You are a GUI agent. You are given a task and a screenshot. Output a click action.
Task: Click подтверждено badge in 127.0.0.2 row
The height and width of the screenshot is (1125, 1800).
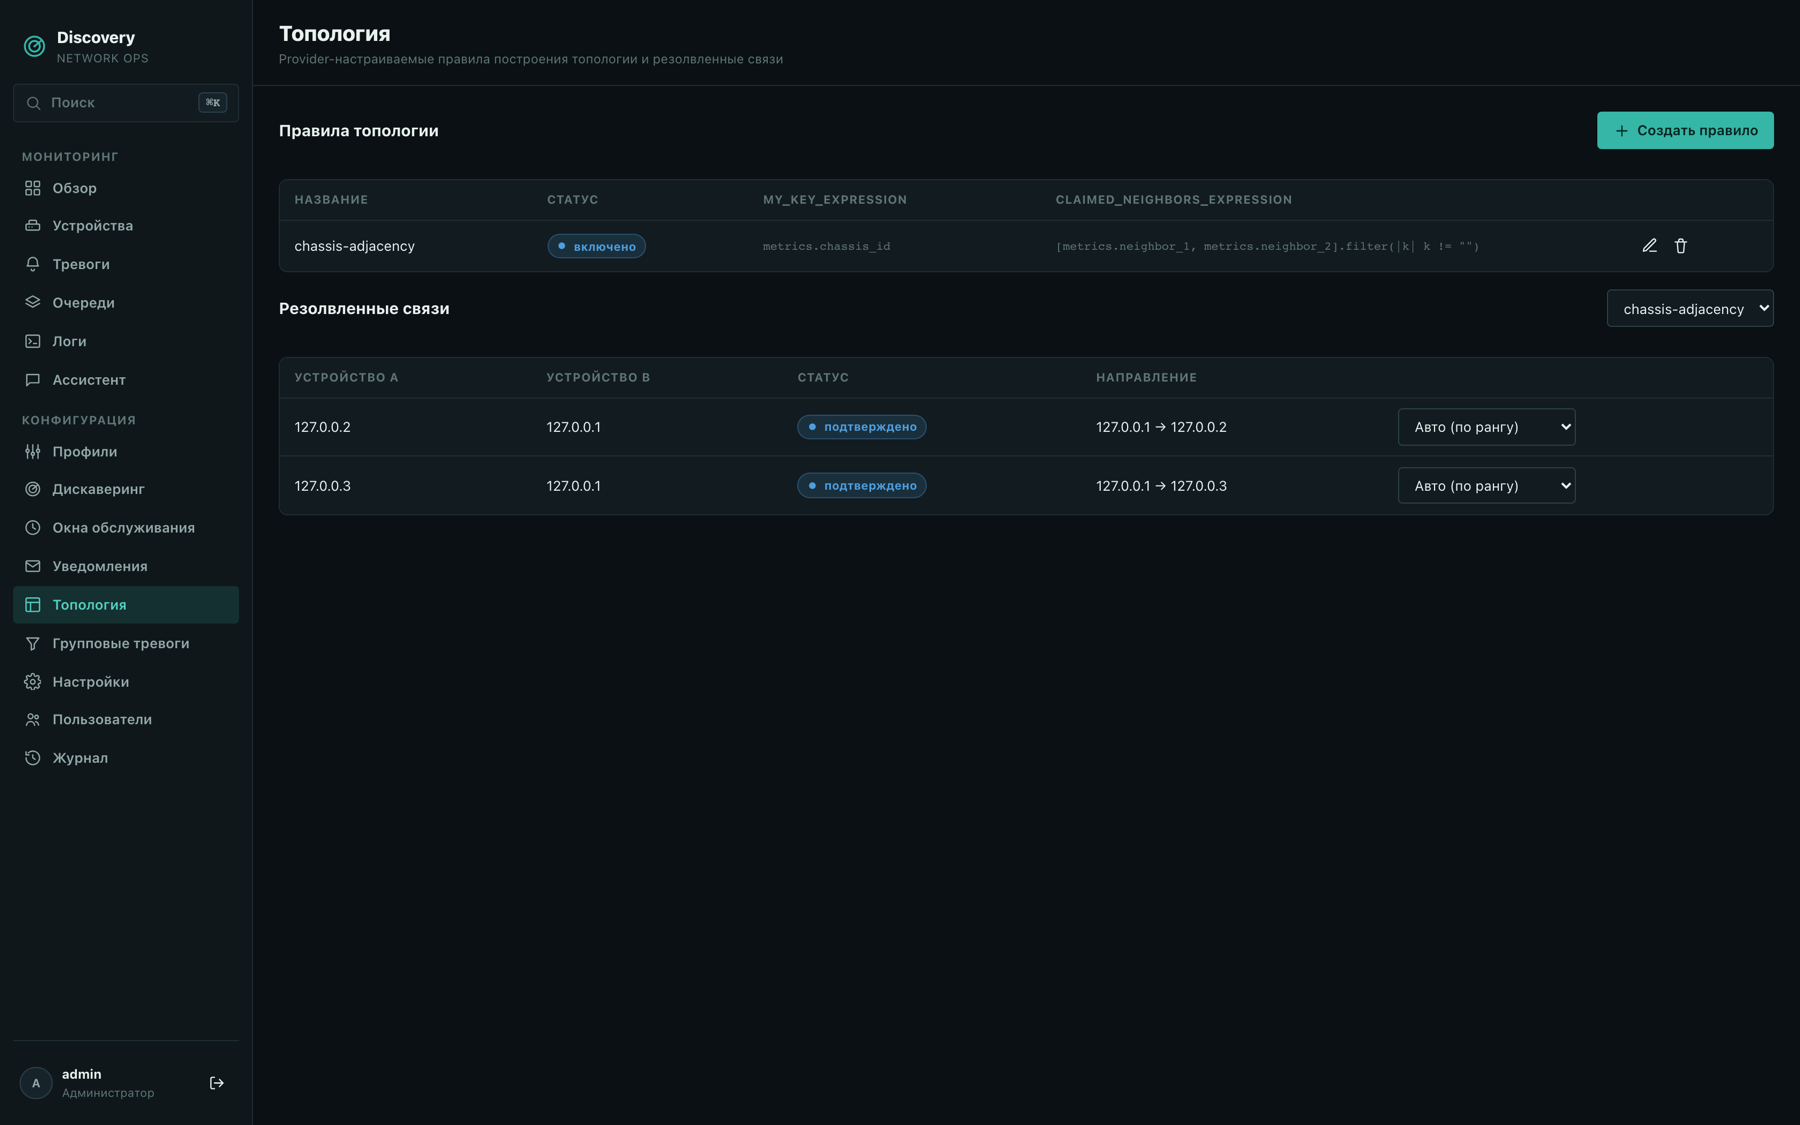862,427
